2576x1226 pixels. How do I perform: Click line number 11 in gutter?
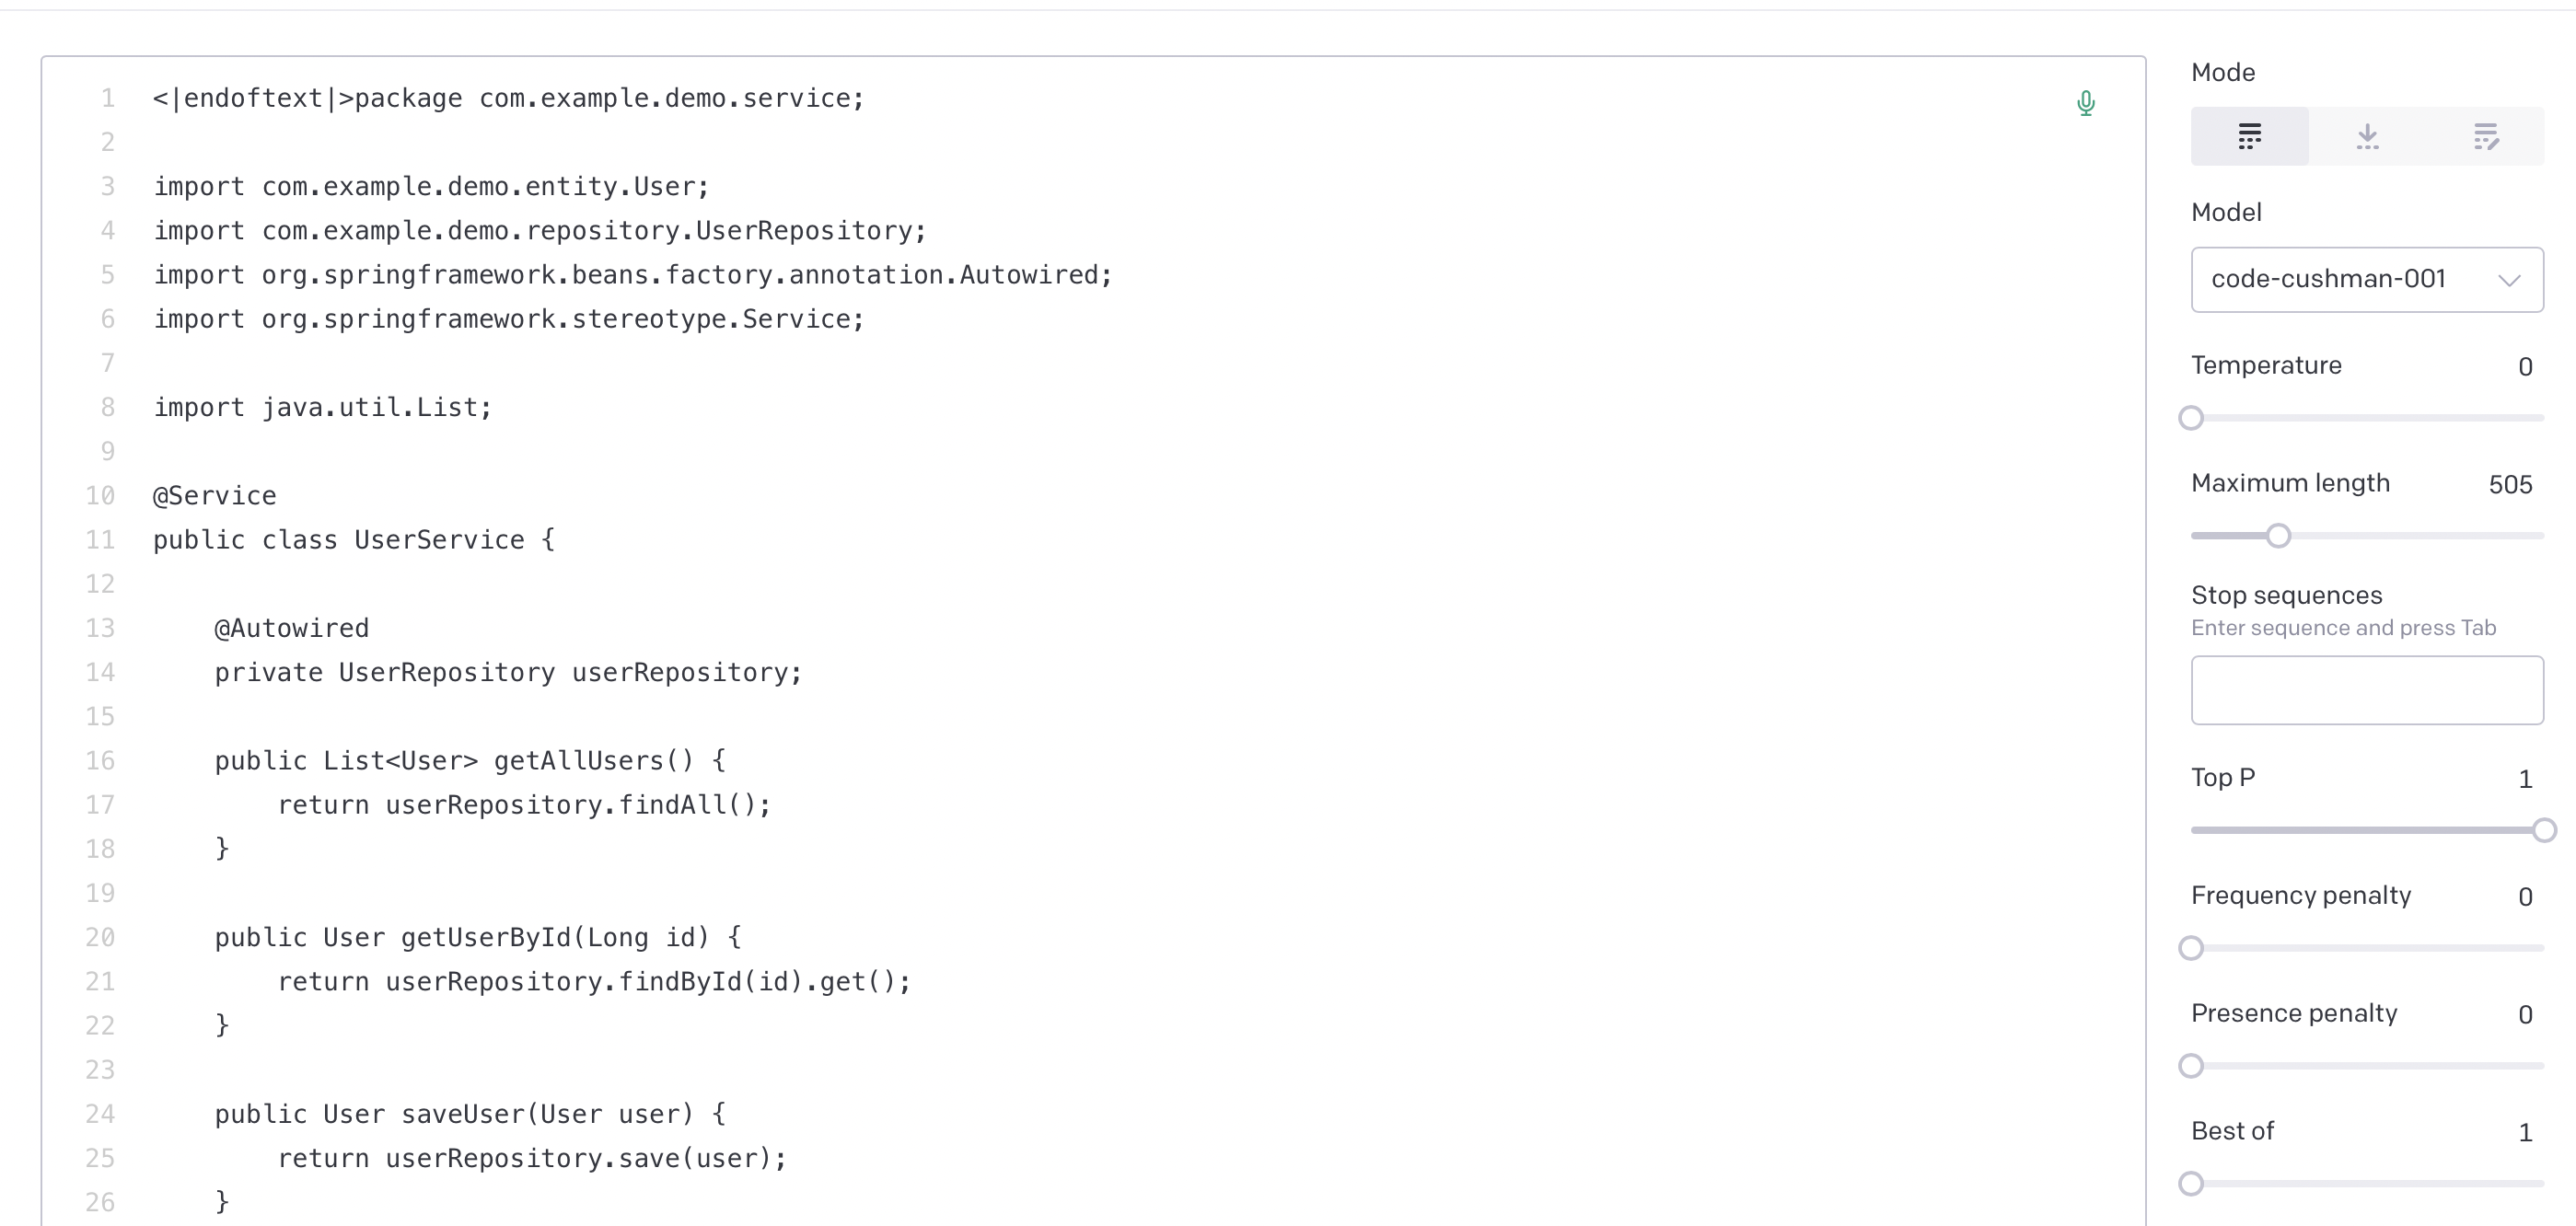(x=100, y=540)
